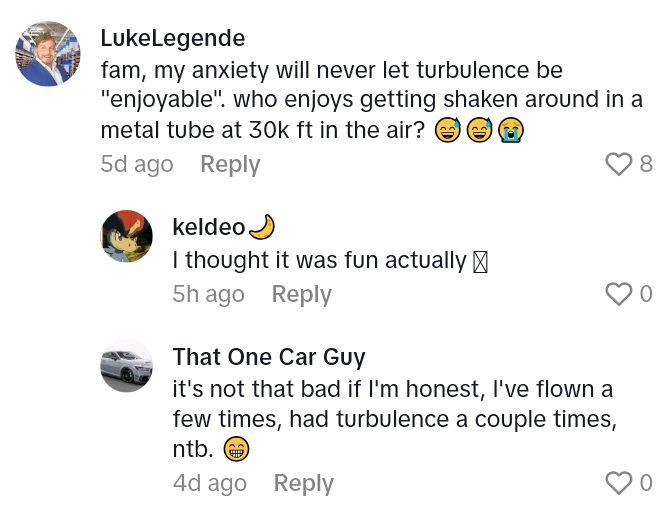Viewport: 665px width, 518px height.
Task: Open keldeo's avatar image
Action: point(127,237)
